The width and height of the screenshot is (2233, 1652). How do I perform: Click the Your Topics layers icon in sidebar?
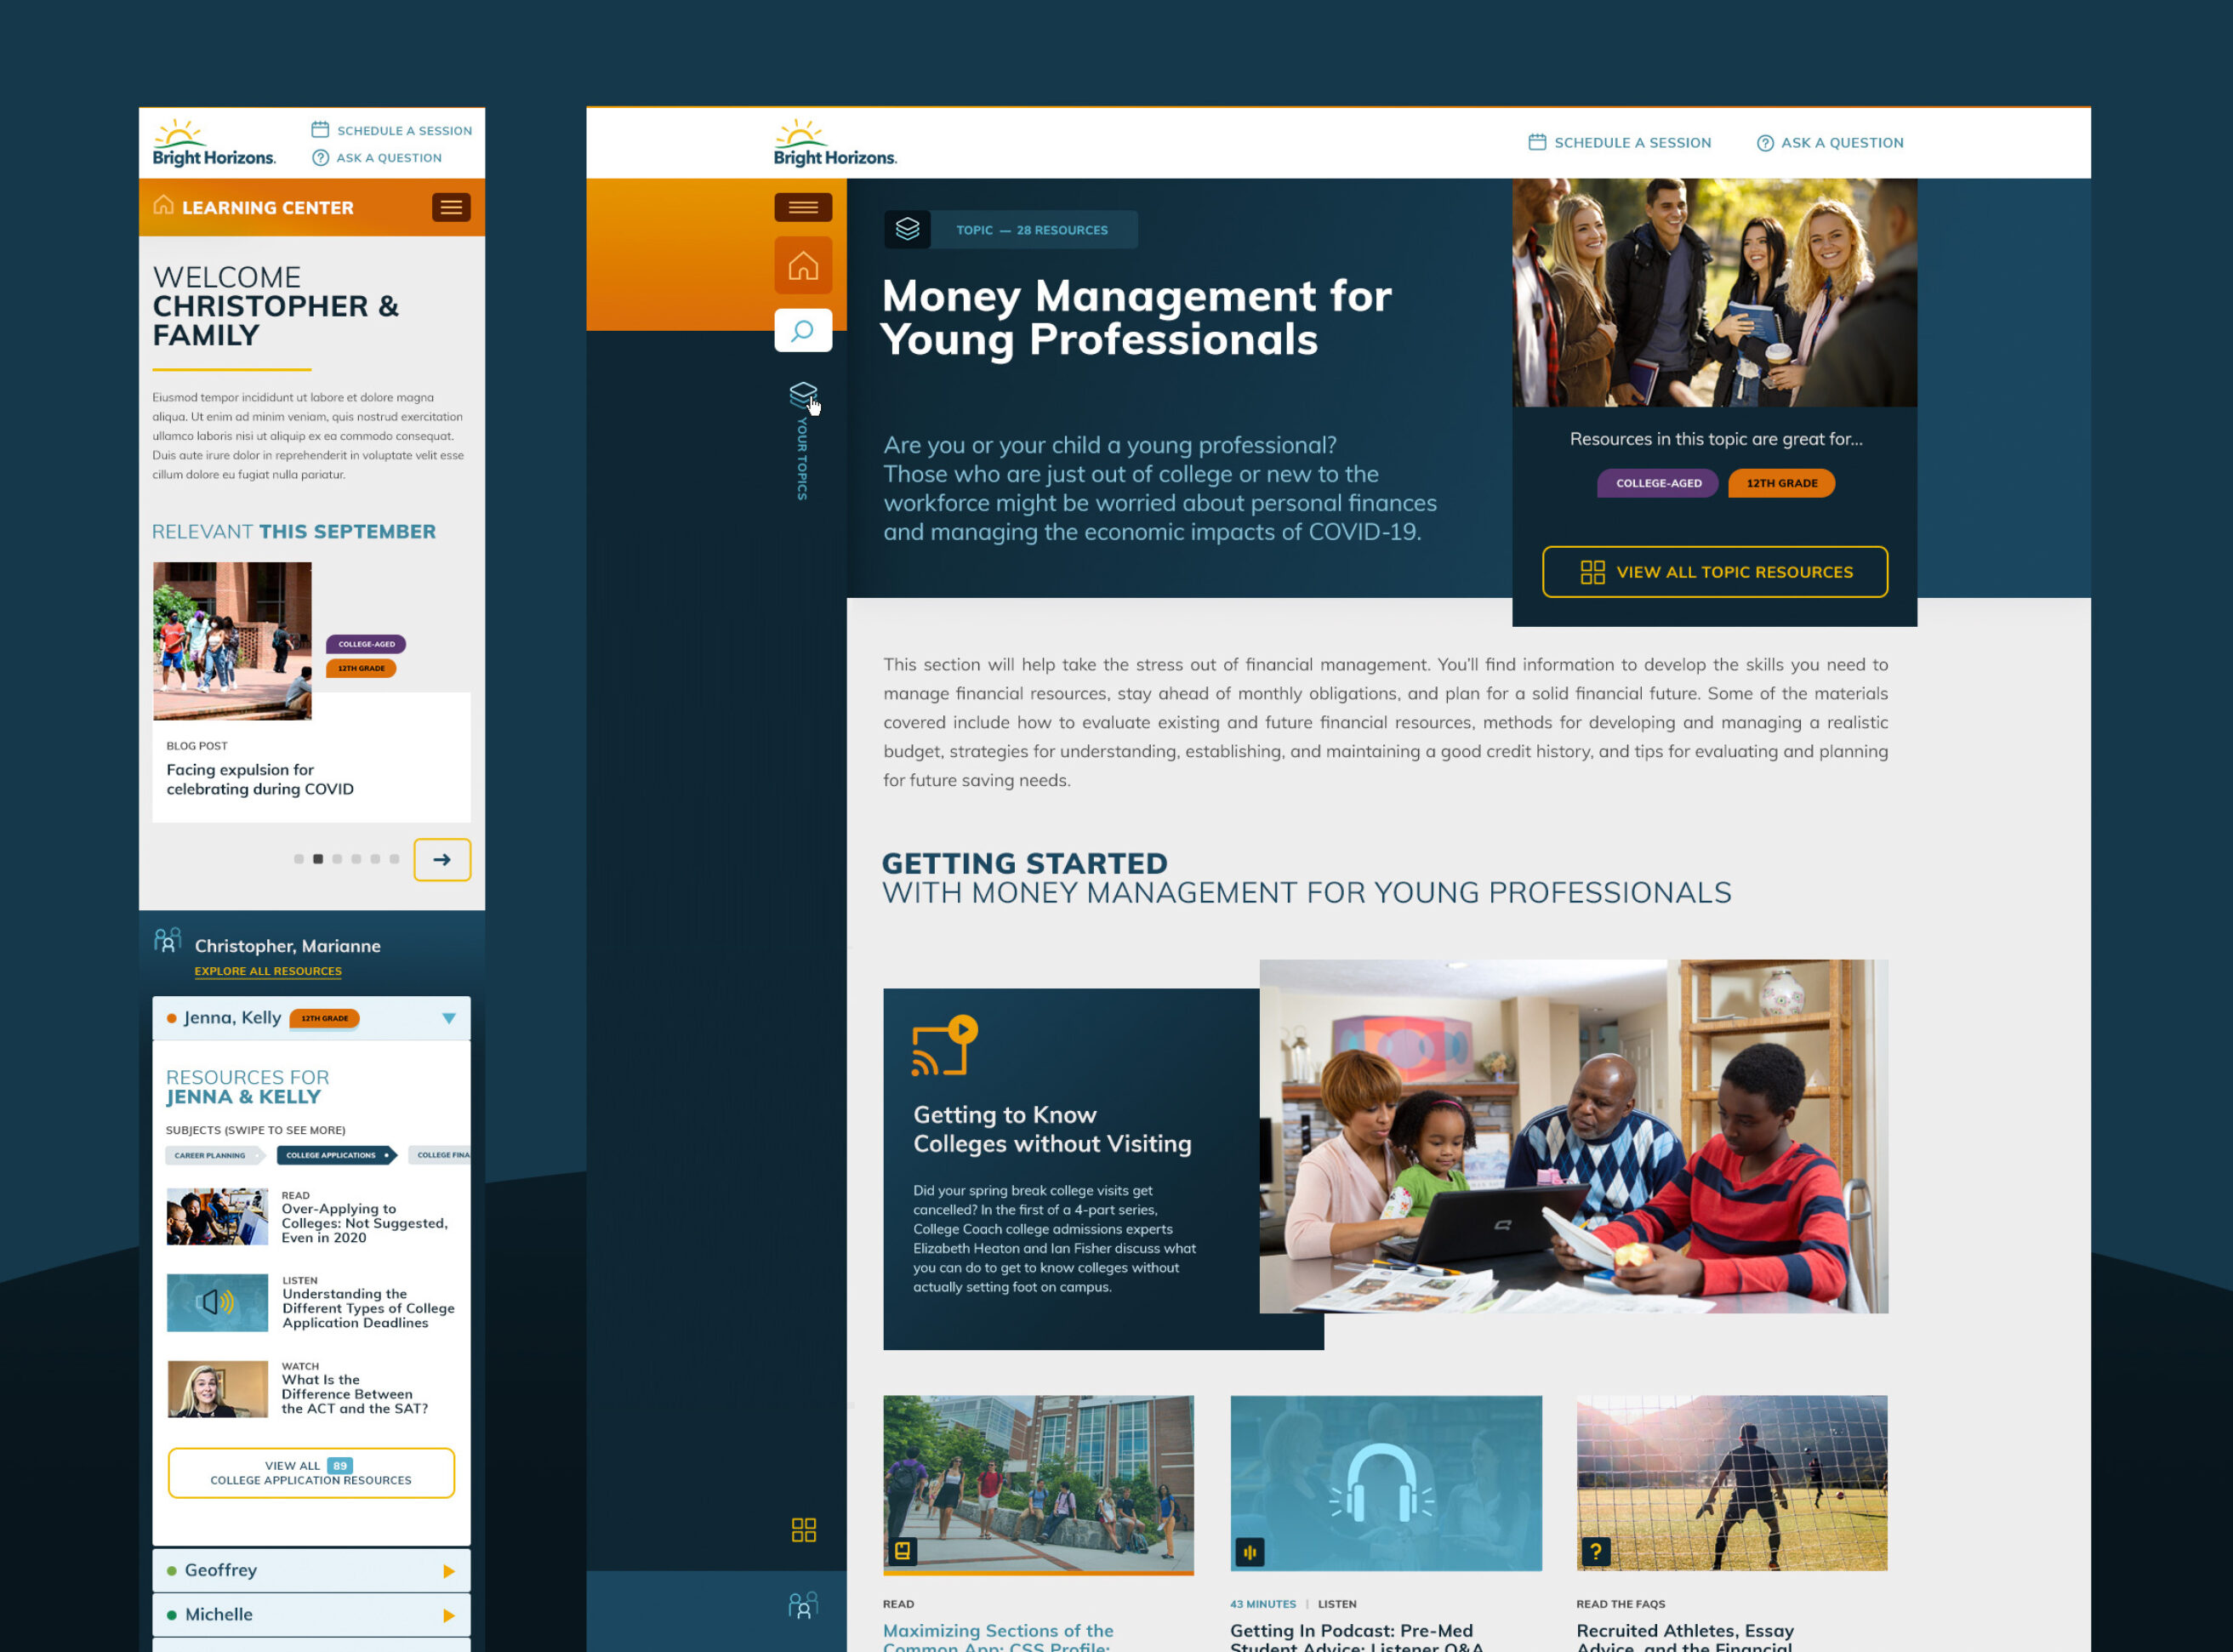click(x=803, y=394)
